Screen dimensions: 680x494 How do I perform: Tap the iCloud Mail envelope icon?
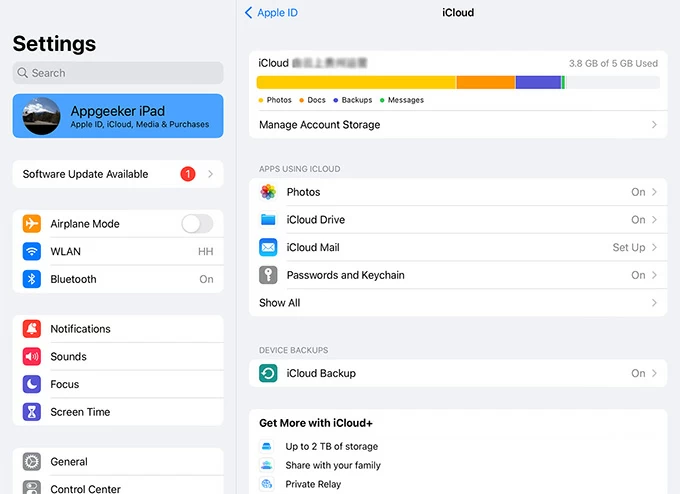[x=268, y=247]
